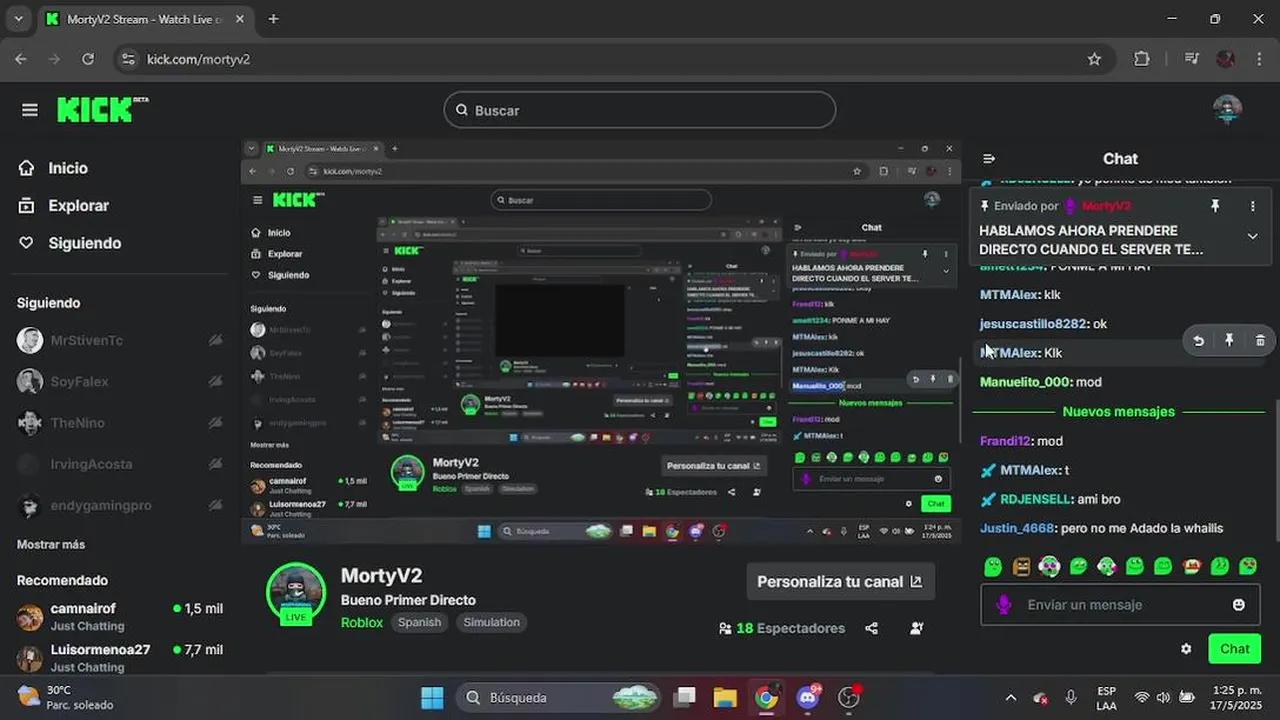Viewport: 1280px width, 720px height.
Task: Collapse the chat panel with the arrow icon
Action: (x=989, y=158)
